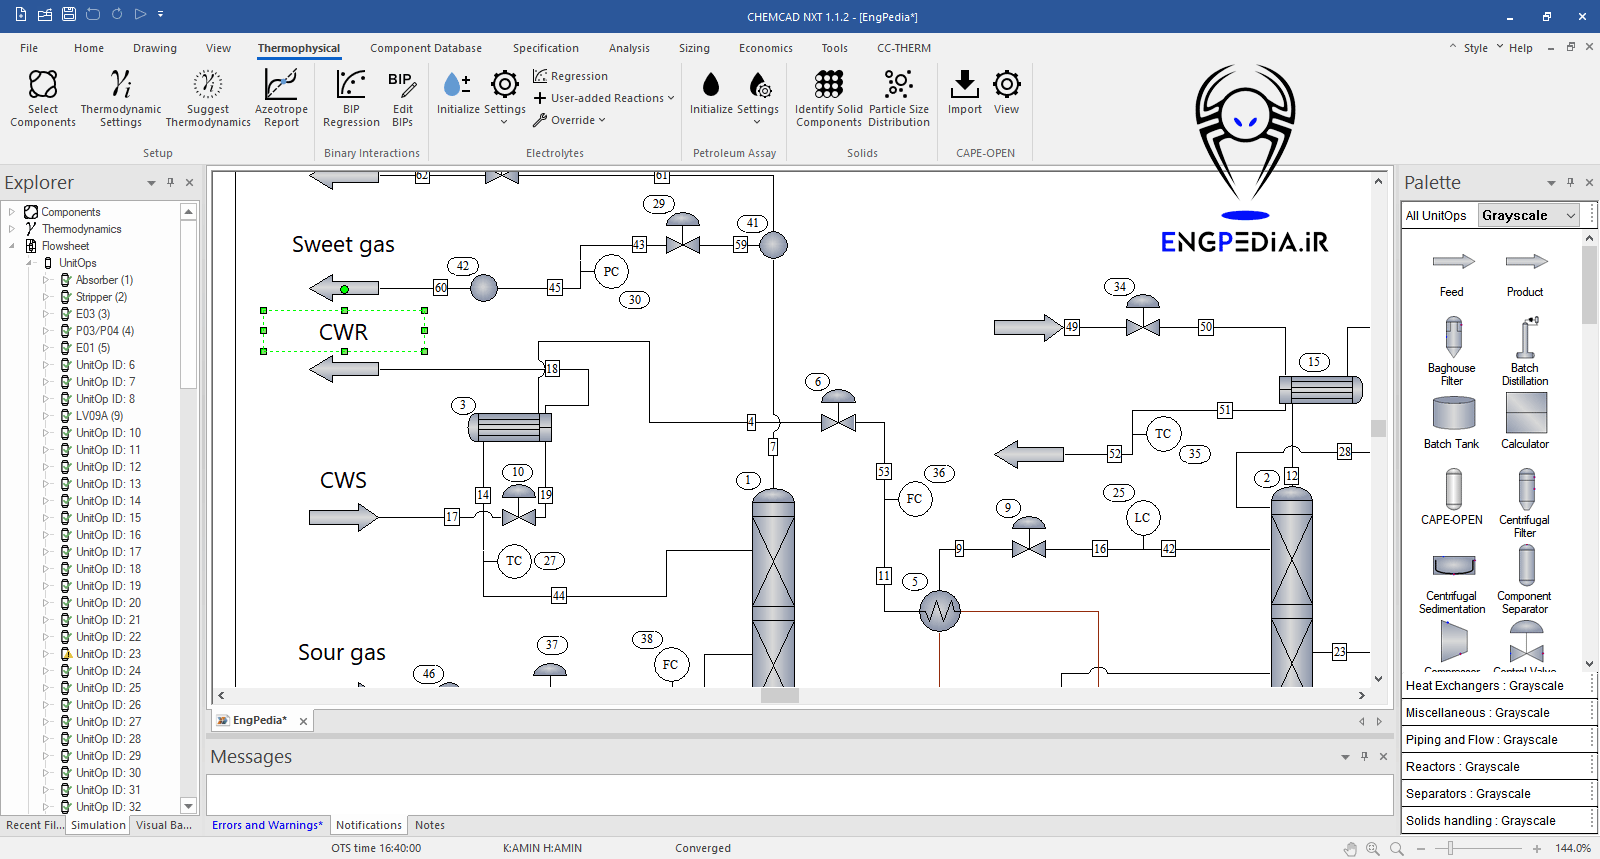Select Feed arrow in Palette

coord(1452,273)
